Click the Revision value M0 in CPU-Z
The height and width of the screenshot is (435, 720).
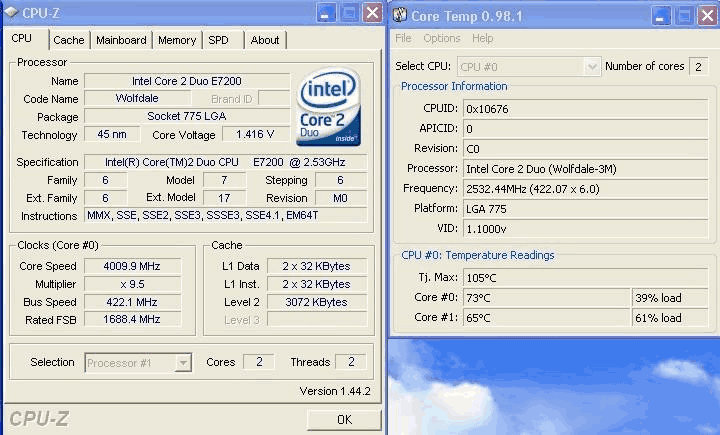pyautogui.click(x=340, y=198)
